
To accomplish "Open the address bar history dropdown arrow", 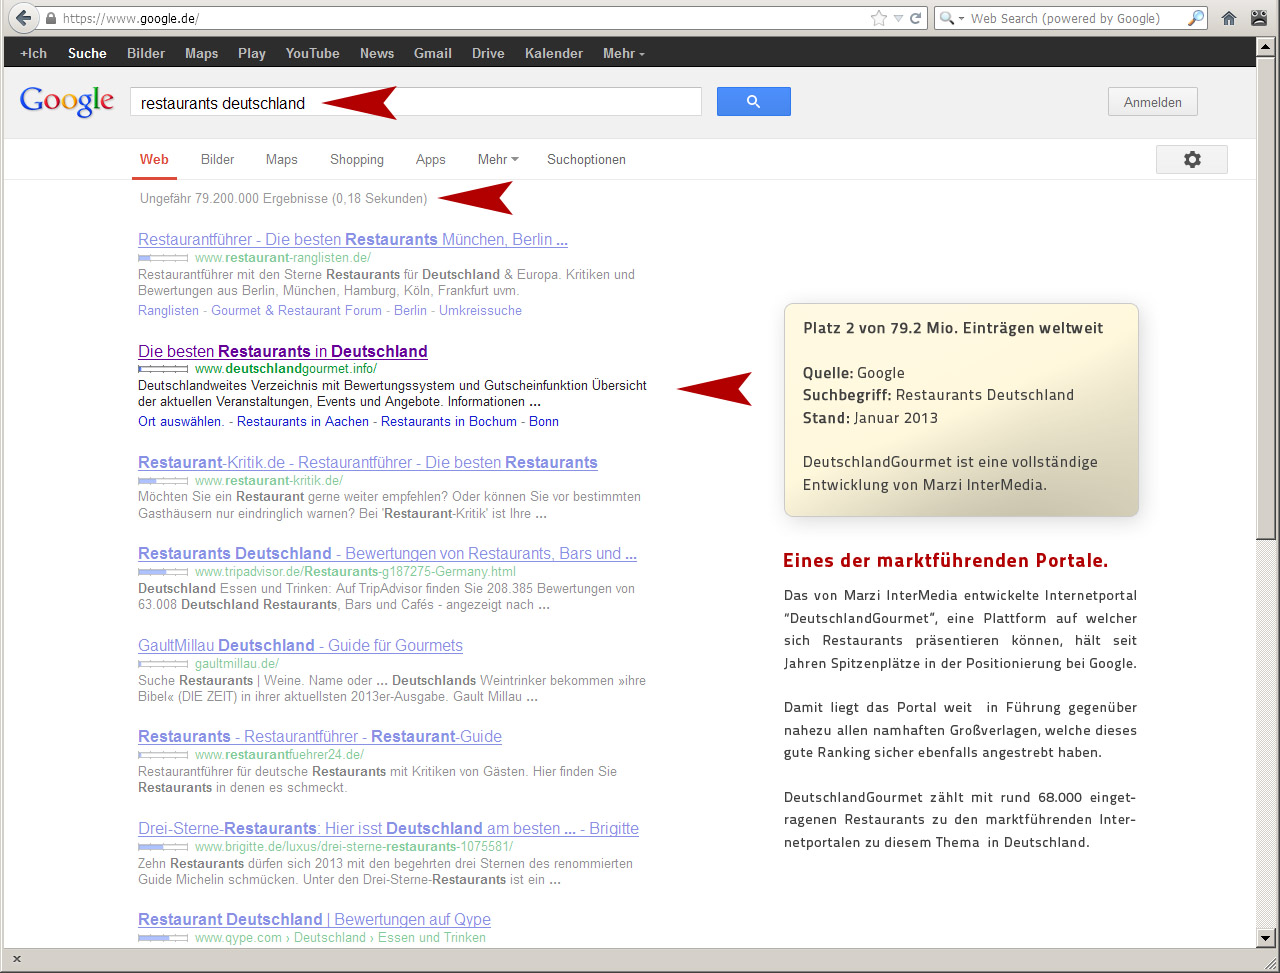I will pyautogui.click(x=898, y=18).
